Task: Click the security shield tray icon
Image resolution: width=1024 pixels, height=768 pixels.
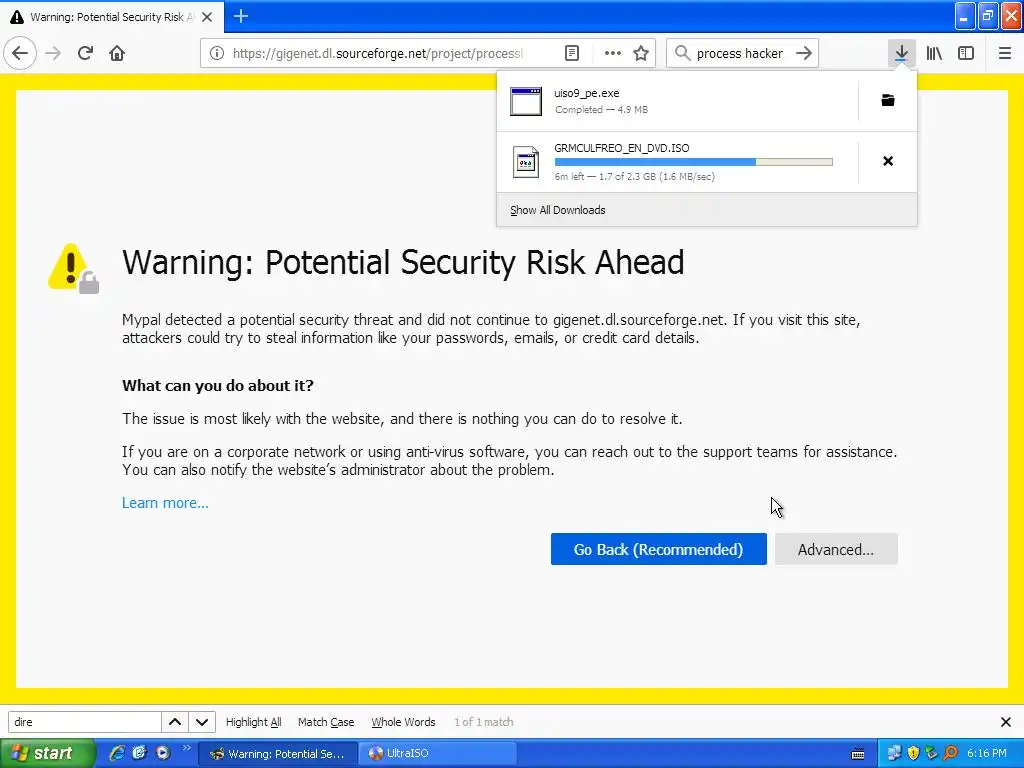Action: pos(913,753)
